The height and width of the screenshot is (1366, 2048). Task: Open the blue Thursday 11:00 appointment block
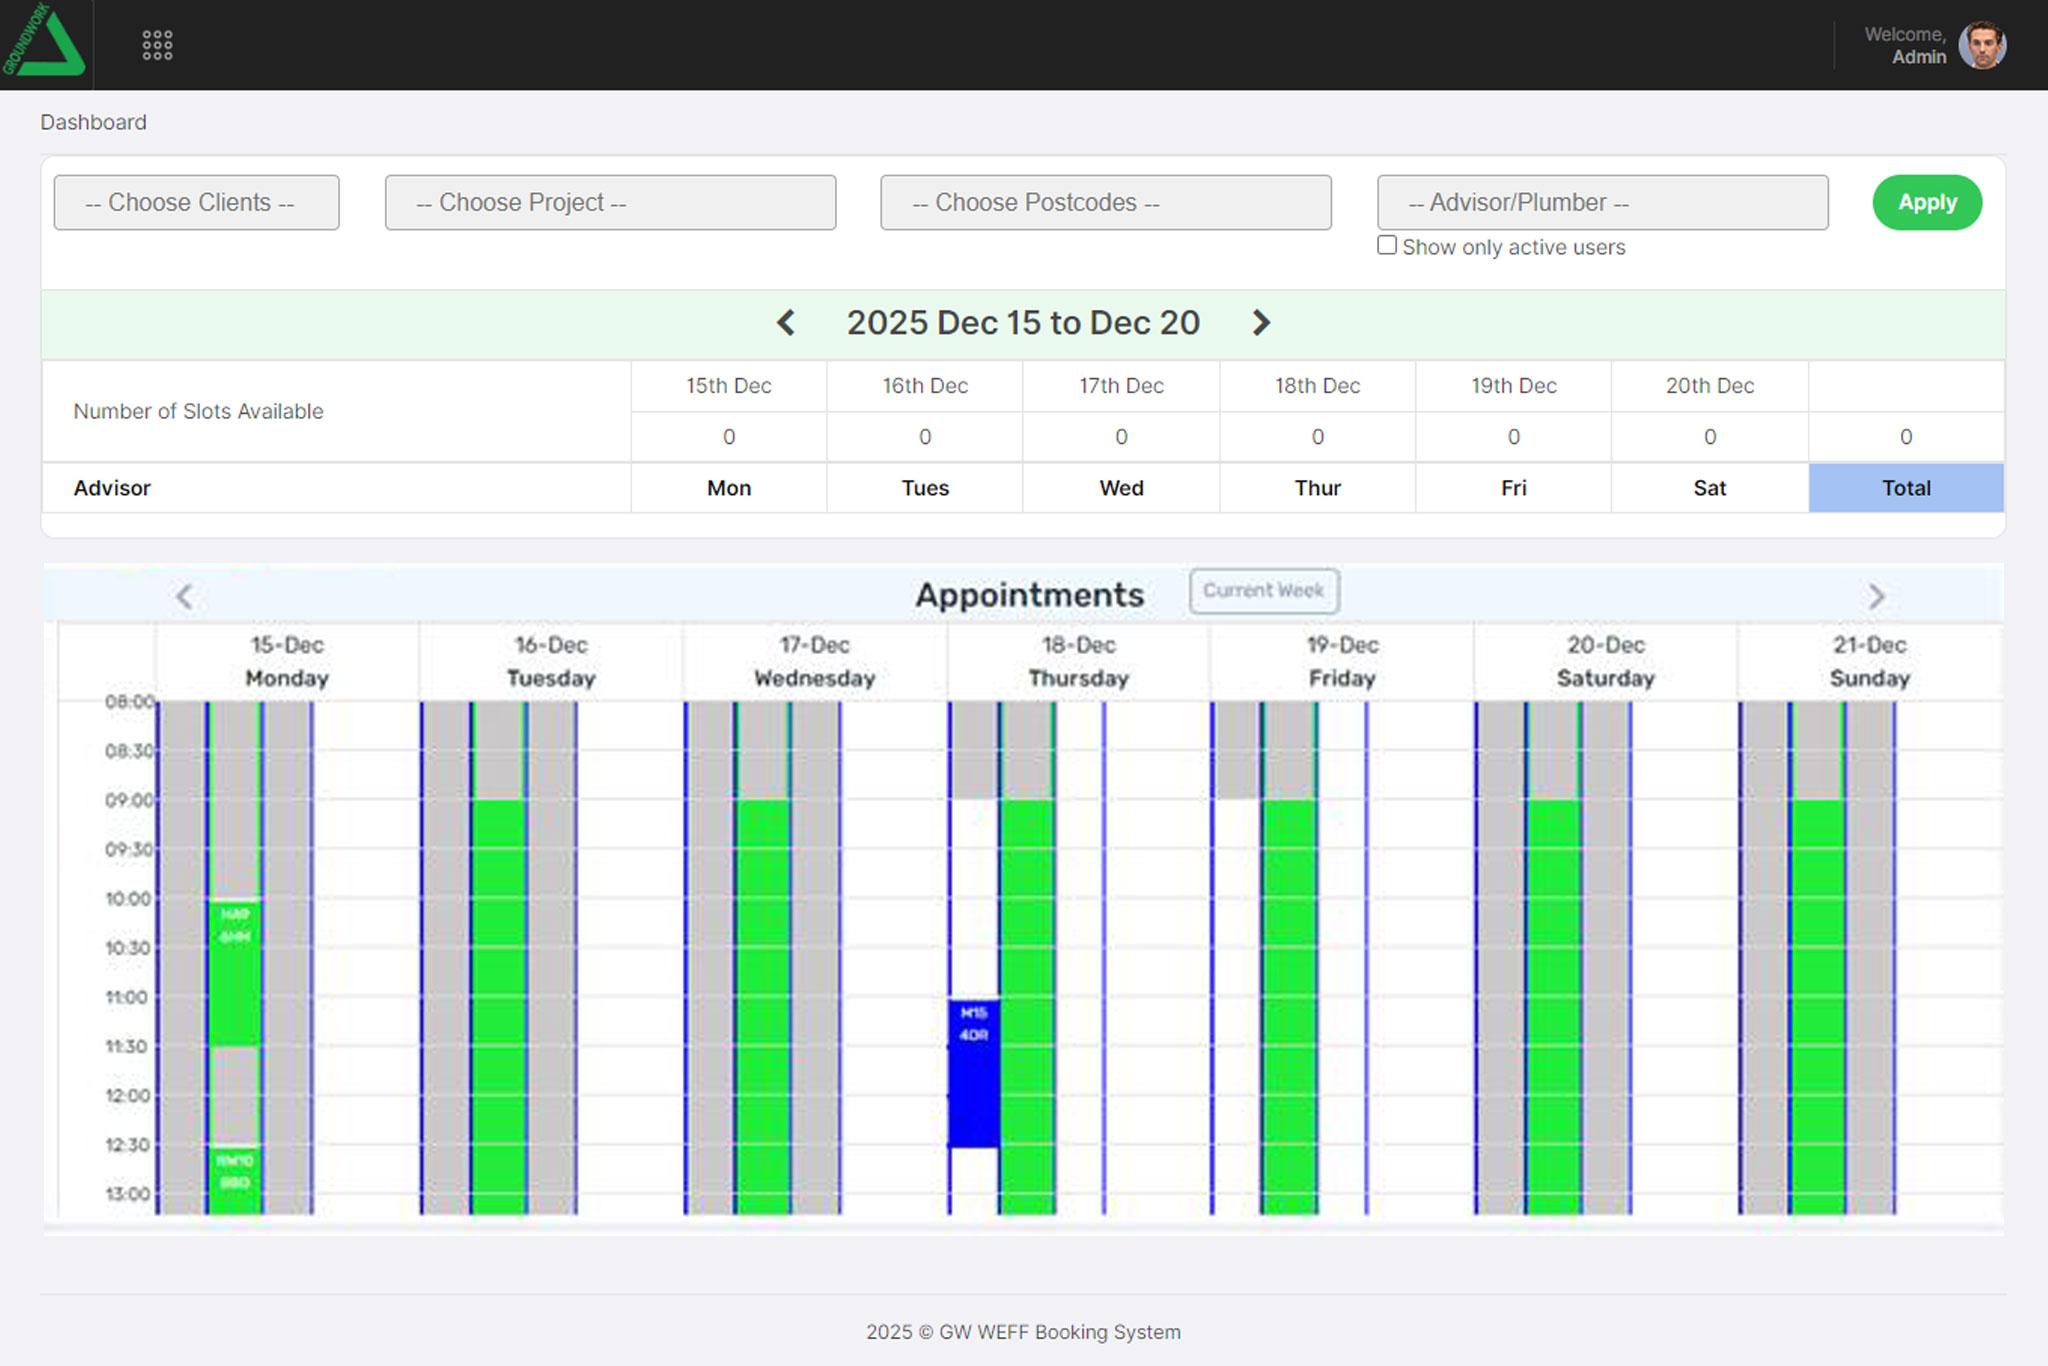pyautogui.click(x=974, y=1075)
